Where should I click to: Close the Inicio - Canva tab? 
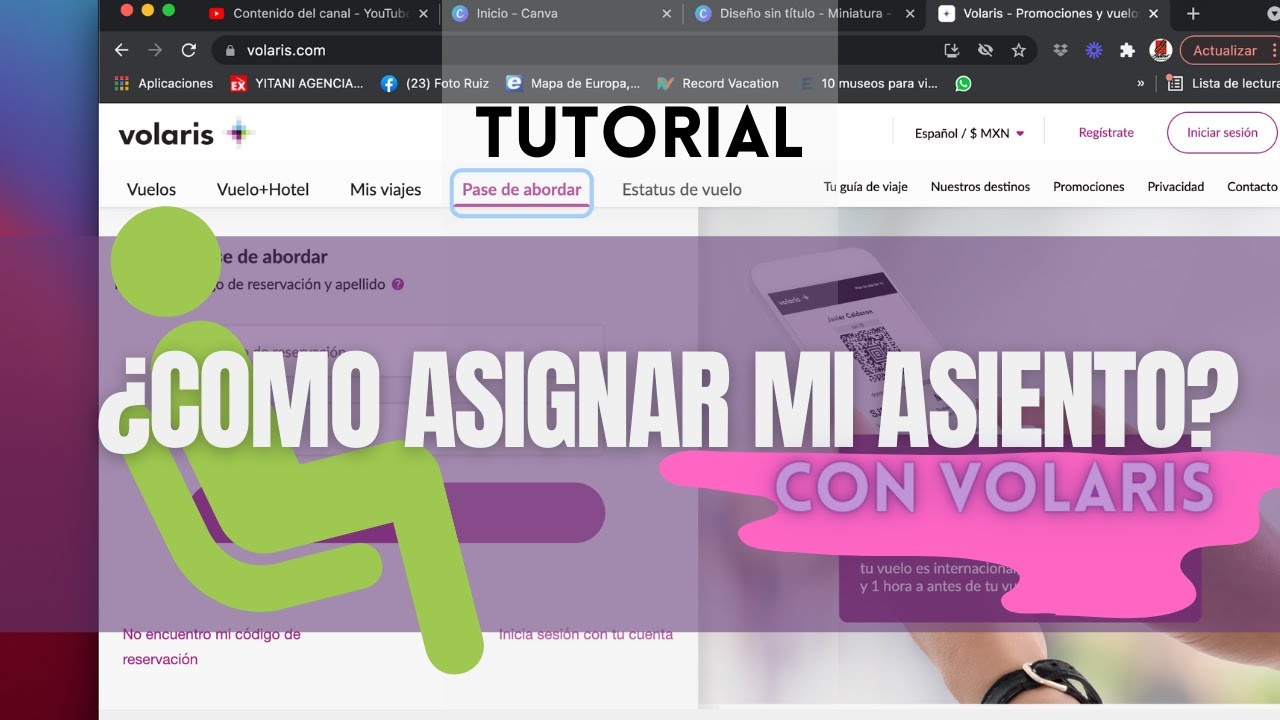coord(669,14)
